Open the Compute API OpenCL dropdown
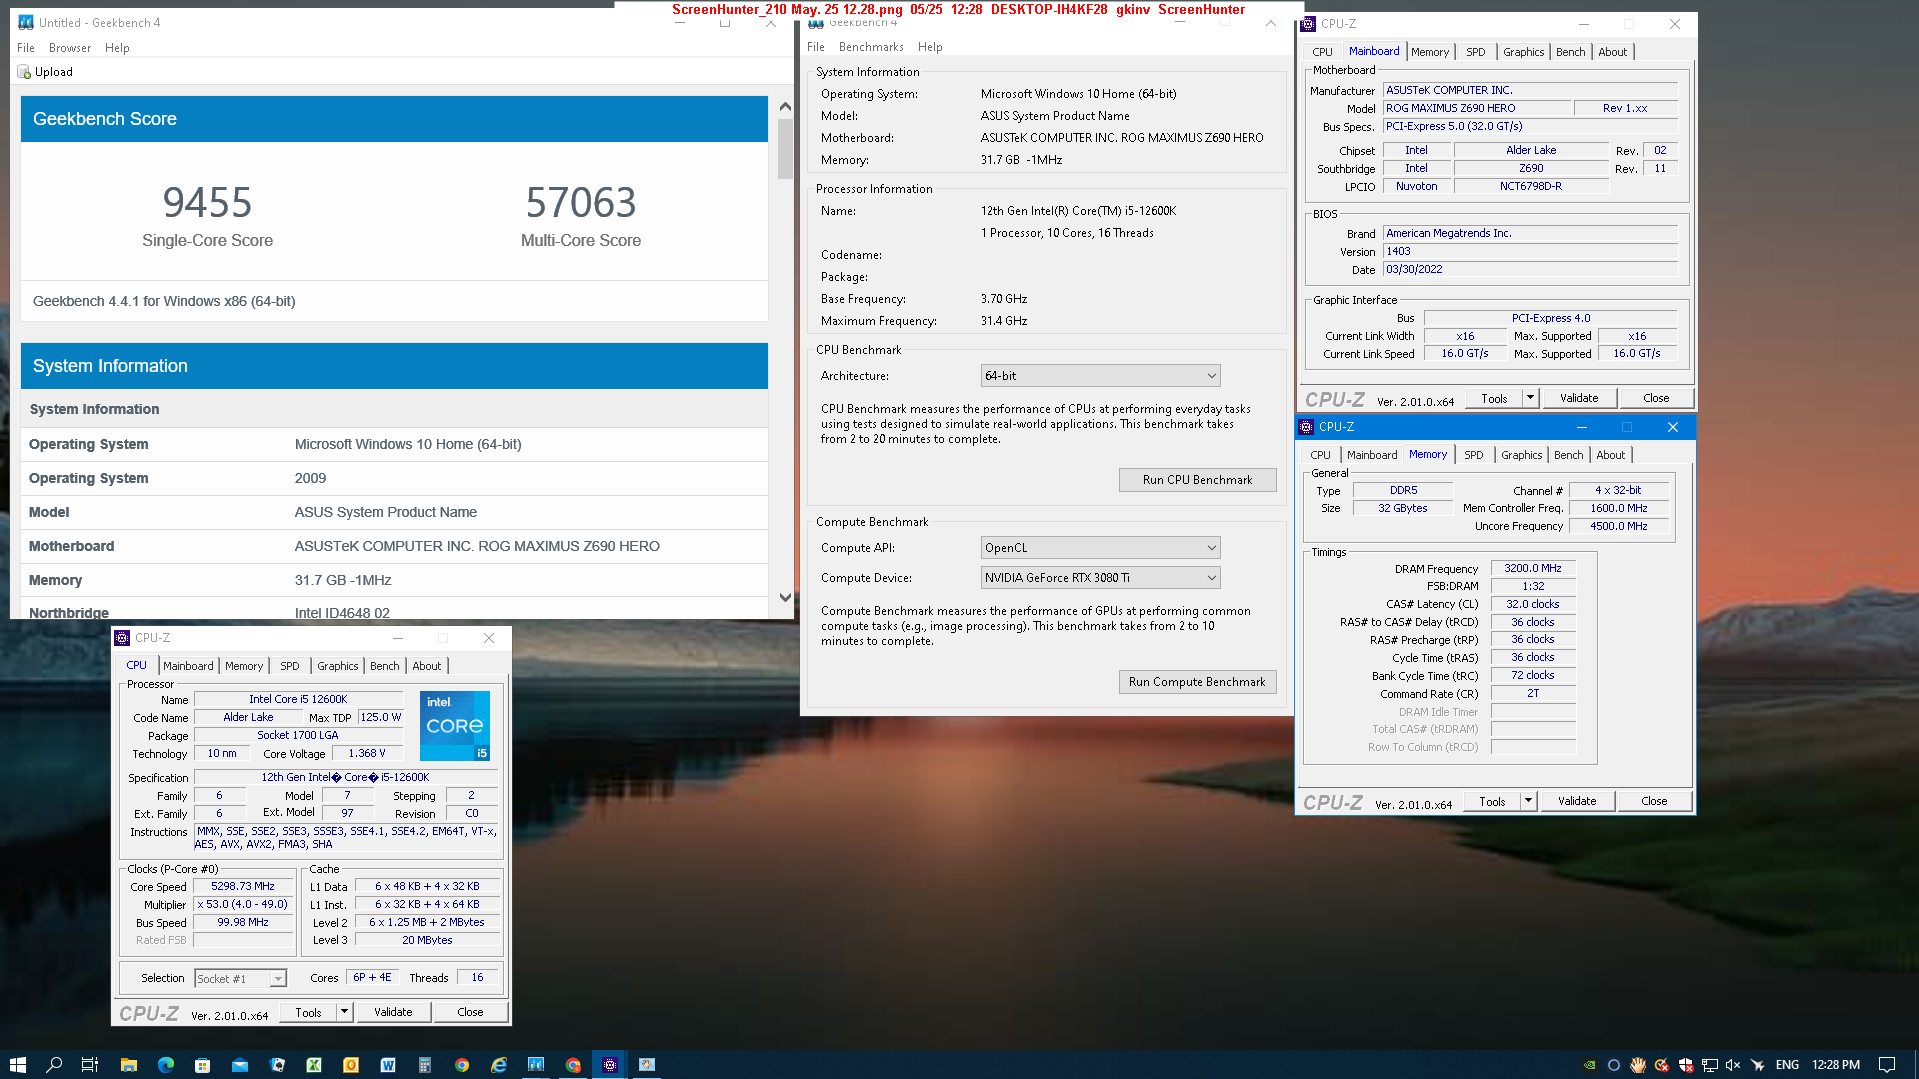Screen dimensions: 1919x1079 click(1101, 548)
